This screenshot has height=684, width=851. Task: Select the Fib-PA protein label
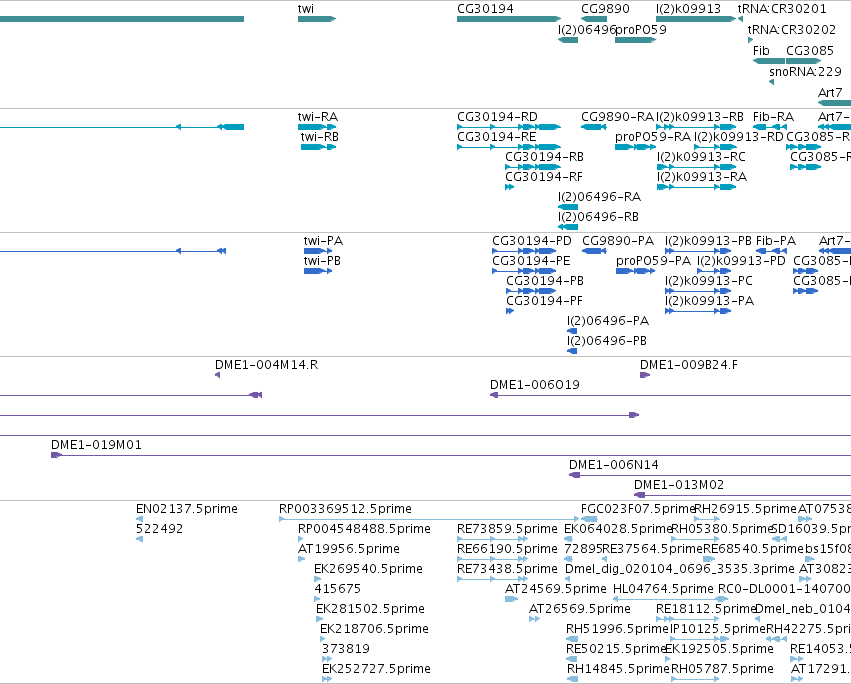[776, 240]
